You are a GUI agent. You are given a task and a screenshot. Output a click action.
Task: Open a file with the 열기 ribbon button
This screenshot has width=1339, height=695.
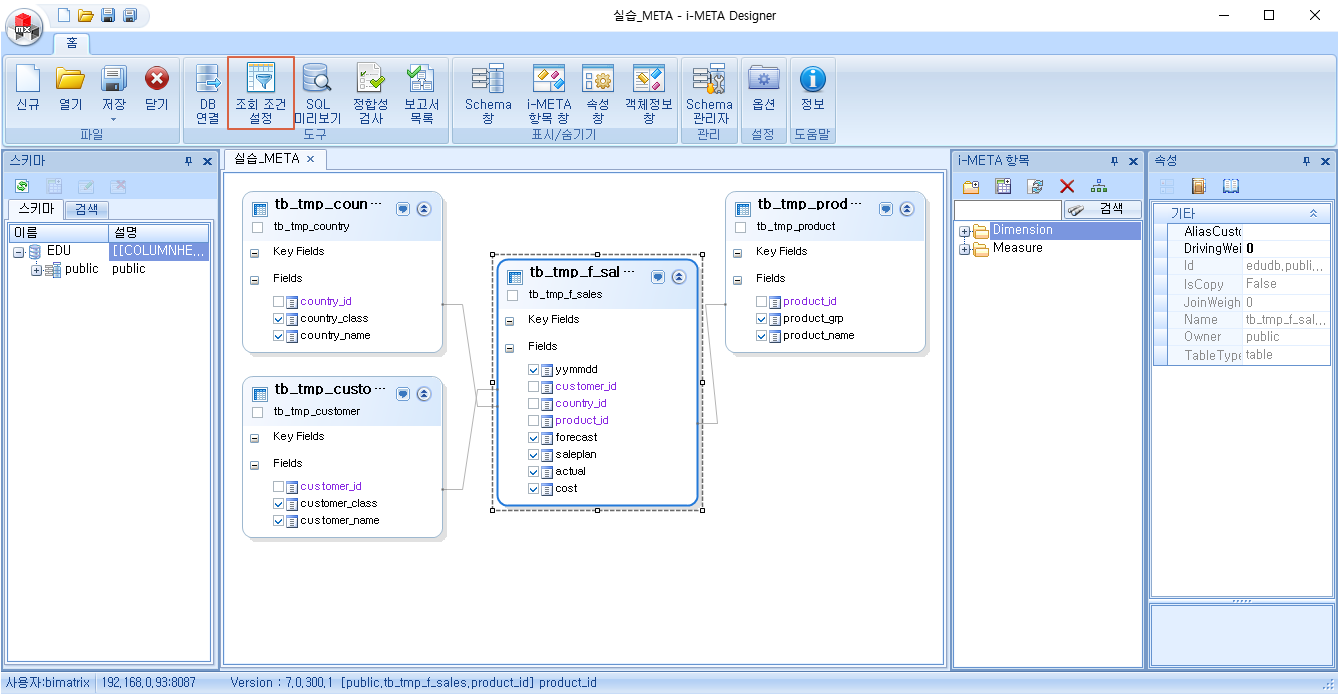70,90
